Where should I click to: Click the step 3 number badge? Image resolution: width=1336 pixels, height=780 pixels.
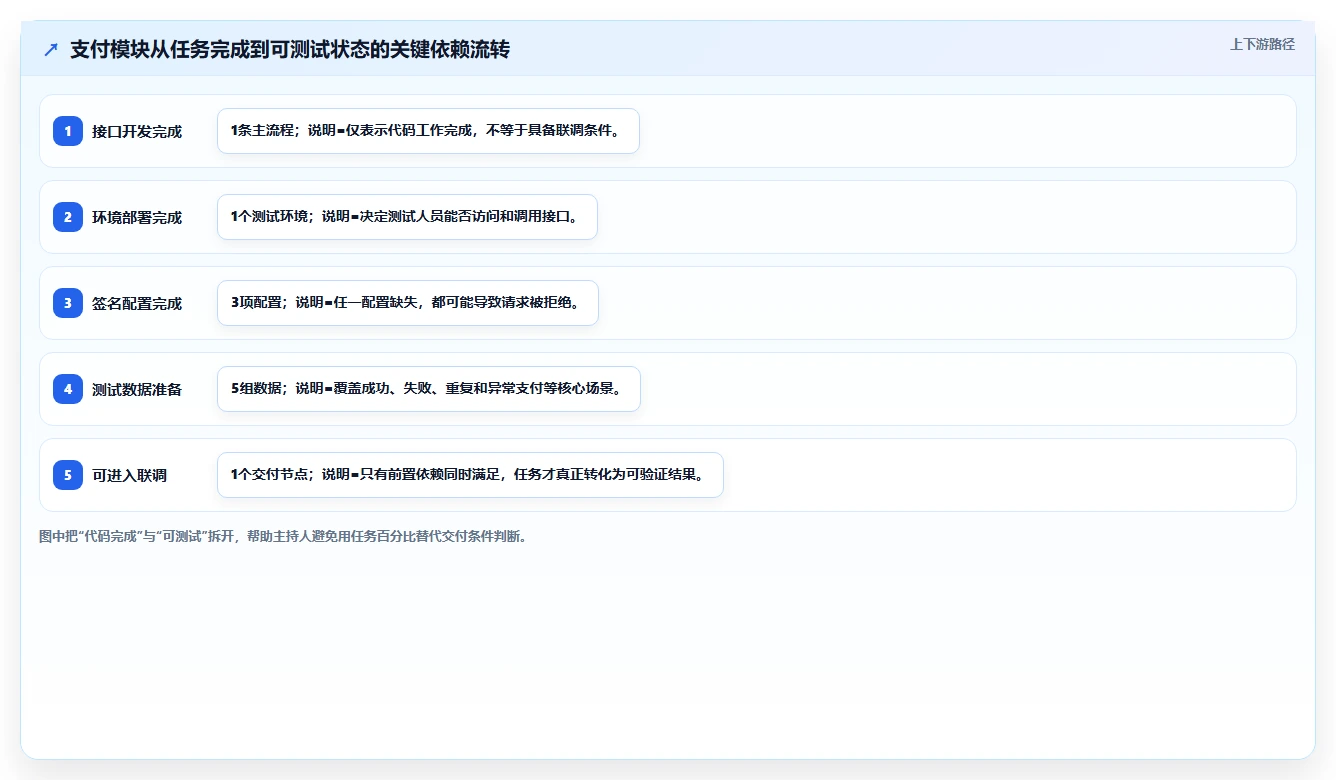coord(68,303)
